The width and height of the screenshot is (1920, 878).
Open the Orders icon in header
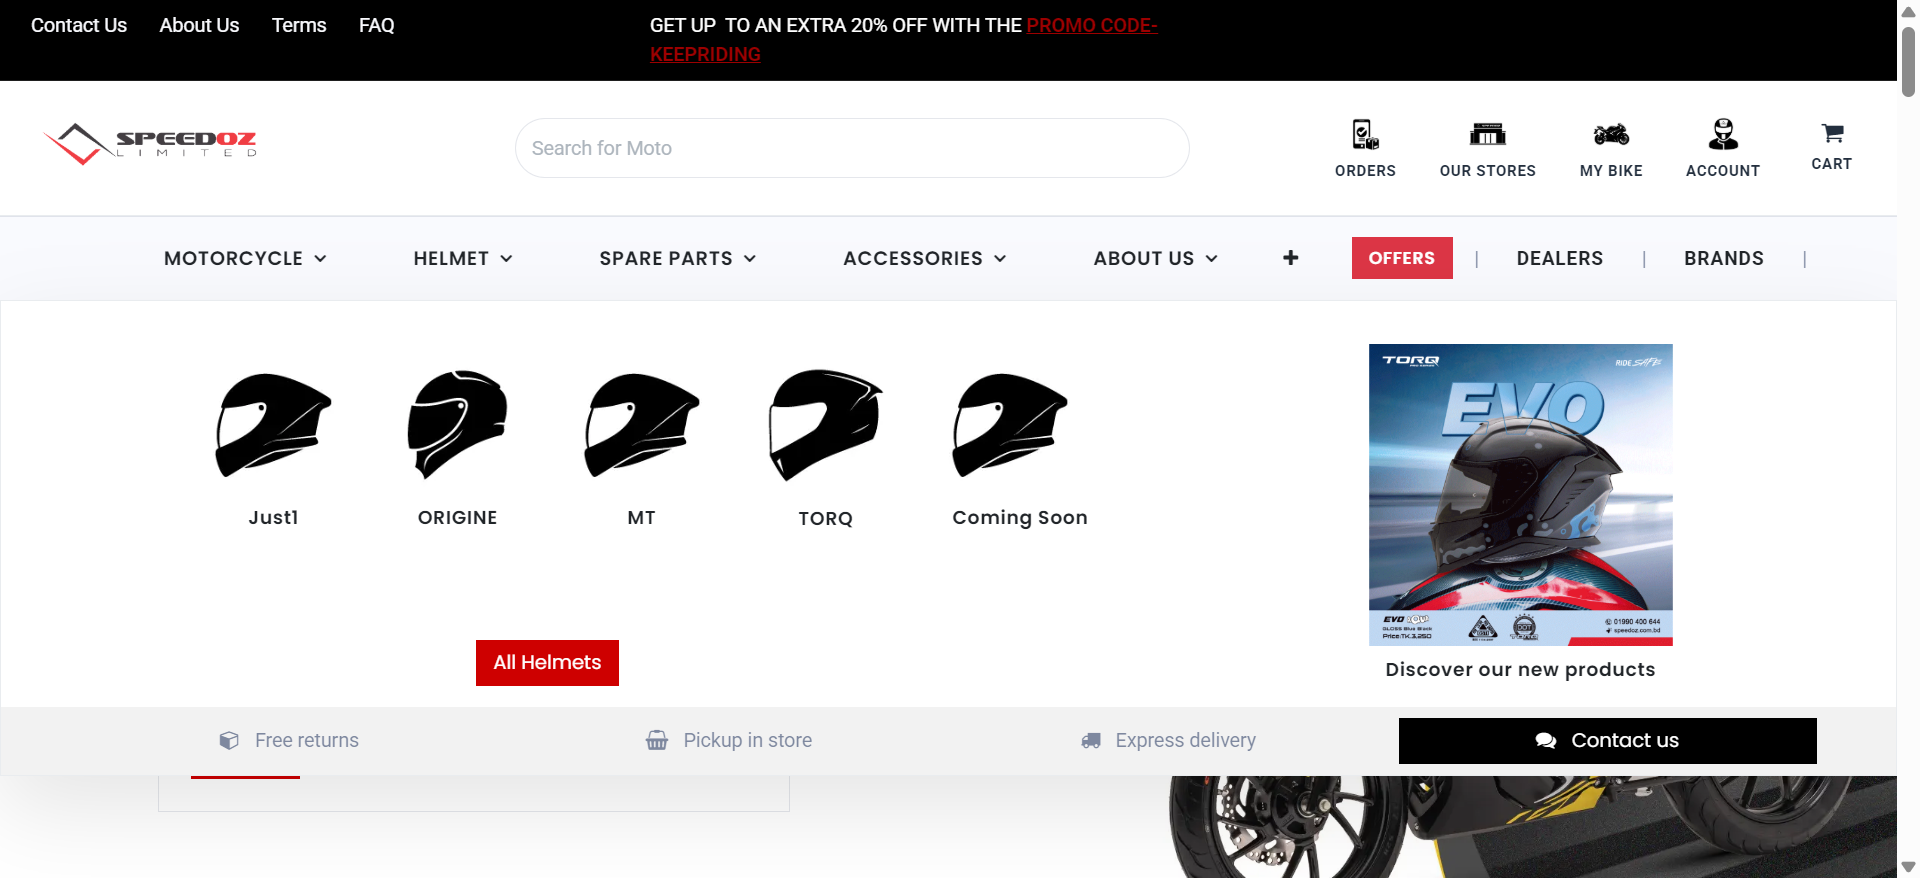coord(1365,134)
